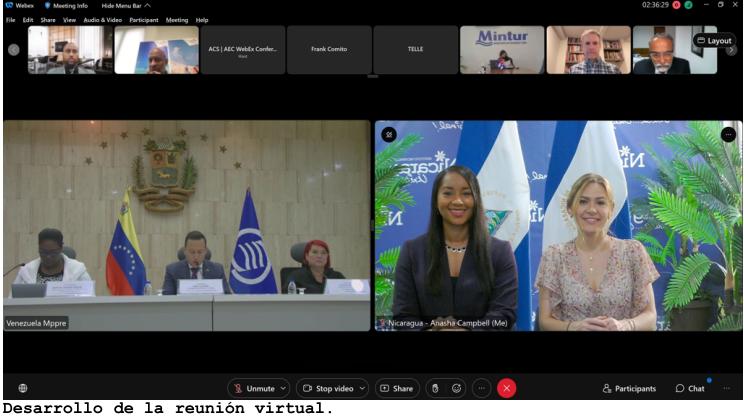The width and height of the screenshot is (744, 420).
Task: Open the Participants panel
Action: coord(629,388)
